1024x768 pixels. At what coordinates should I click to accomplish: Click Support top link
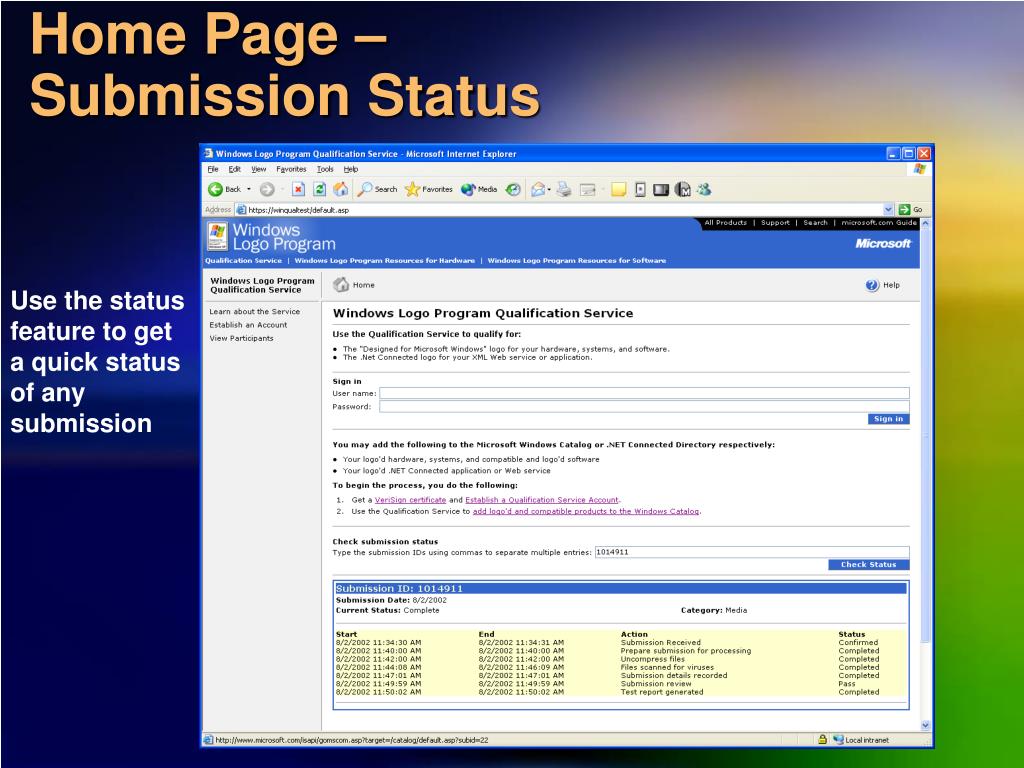[x=775, y=223]
